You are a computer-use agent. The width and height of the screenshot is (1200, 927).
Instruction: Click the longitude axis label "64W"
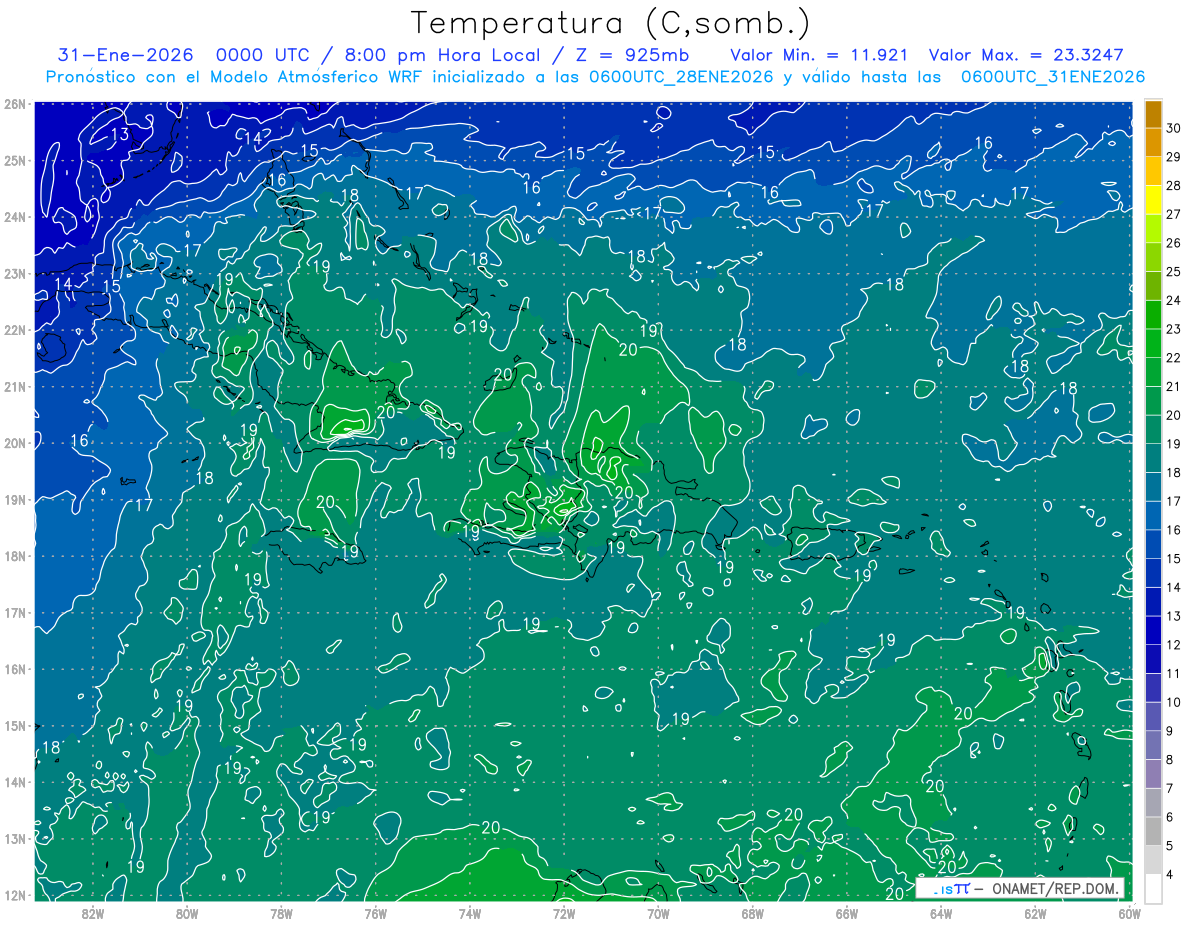click(941, 912)
